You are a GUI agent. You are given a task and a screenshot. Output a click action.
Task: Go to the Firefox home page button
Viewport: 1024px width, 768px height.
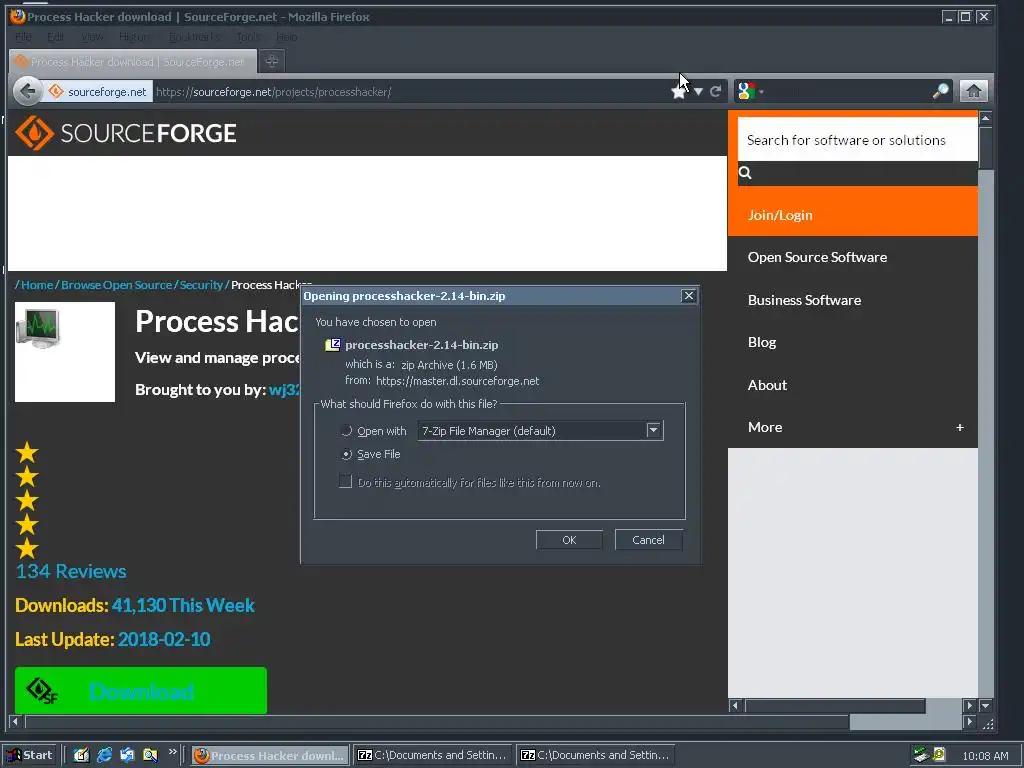click(973, 91)
